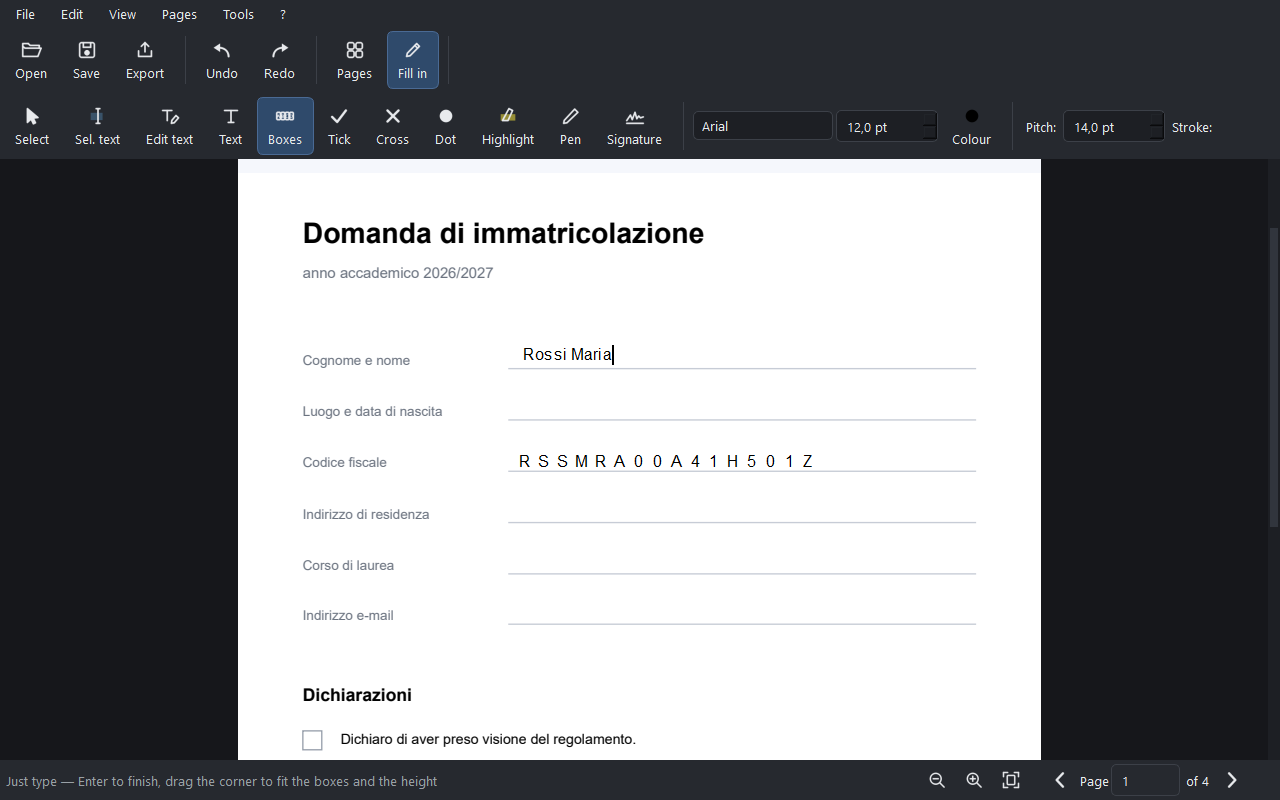Select the Pen drawing tool
Image resolution: width=1280 pixels, height=800 pixels.
(570, 126)
